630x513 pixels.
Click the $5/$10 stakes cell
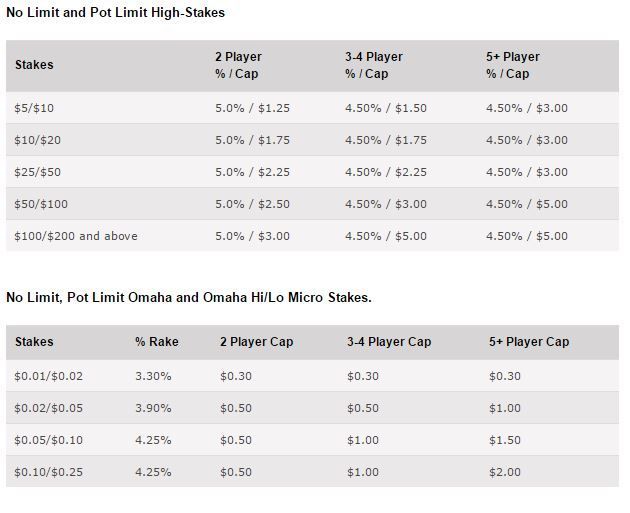pos(34,108)
